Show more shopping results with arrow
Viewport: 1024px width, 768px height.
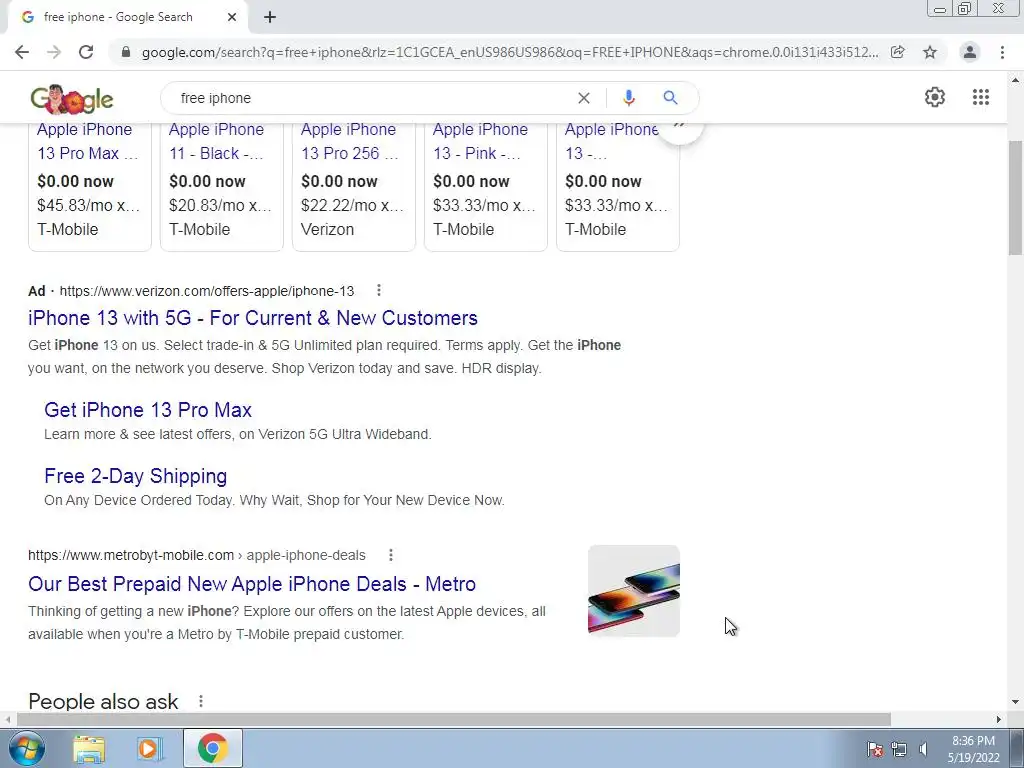[x=679, y=128]
